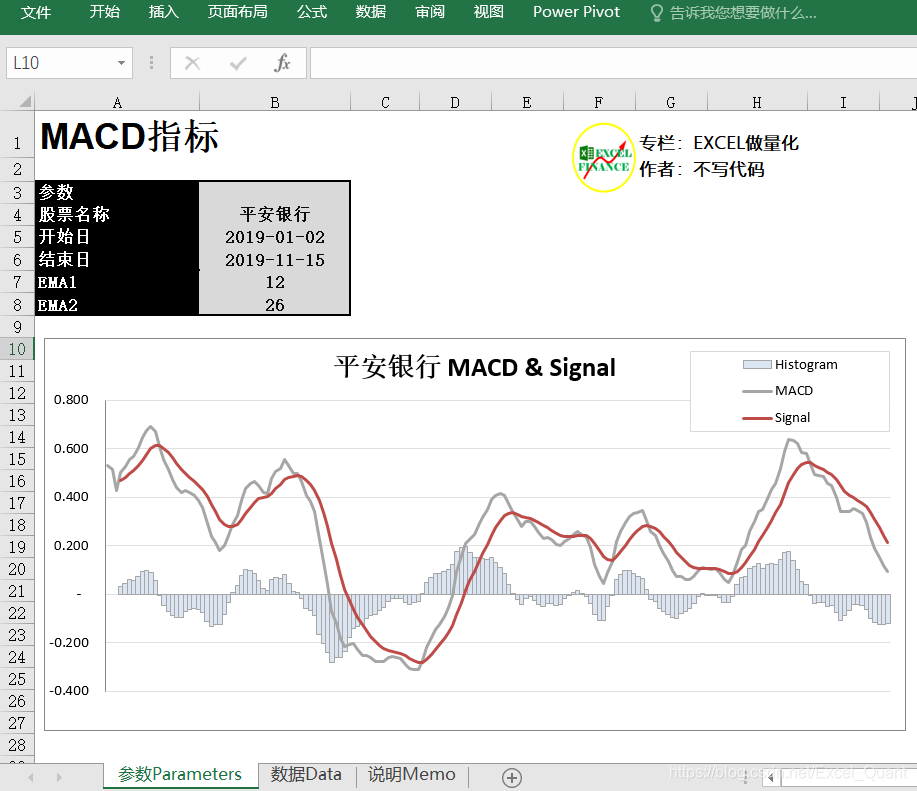The image size is (917, 791).
Task: Select cell B4 containing 平安银行
Action: 274,213
